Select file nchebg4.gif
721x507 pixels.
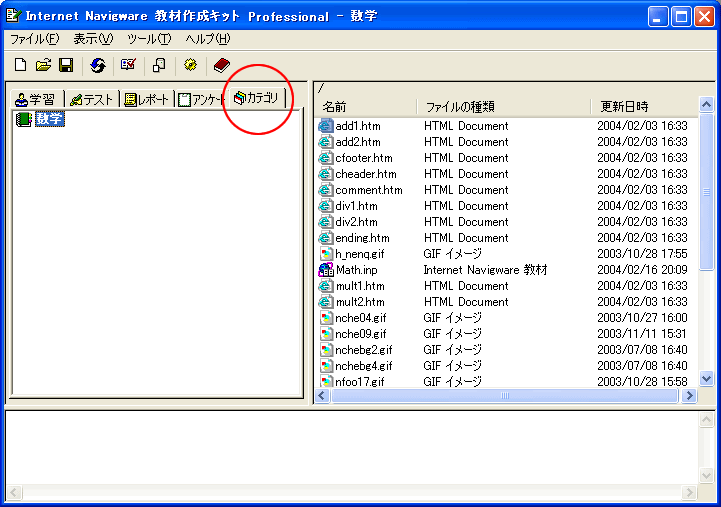tap(364, 366)
